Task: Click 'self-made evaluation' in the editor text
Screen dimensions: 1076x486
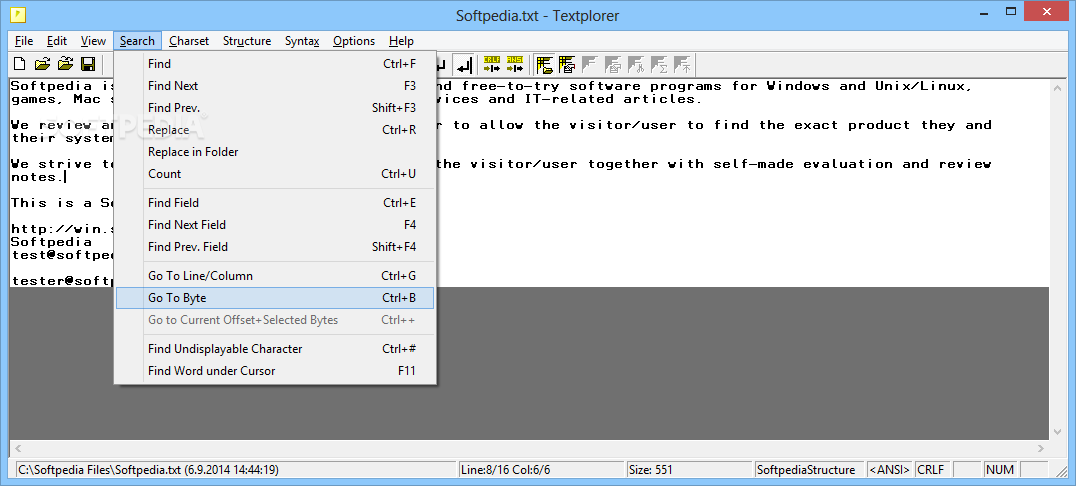Action: click(803, 165)
